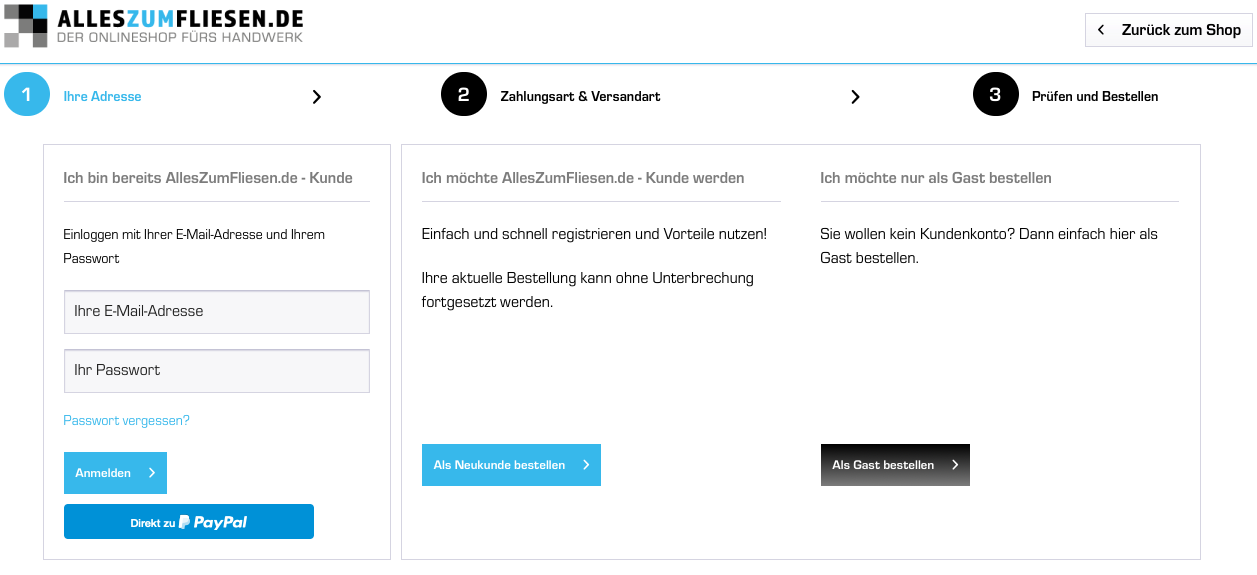Click the chevron after Zahlungsart & Versandart step
Image resolution: width=1257 pixels, height=575 pixels.
coord(855,97)
